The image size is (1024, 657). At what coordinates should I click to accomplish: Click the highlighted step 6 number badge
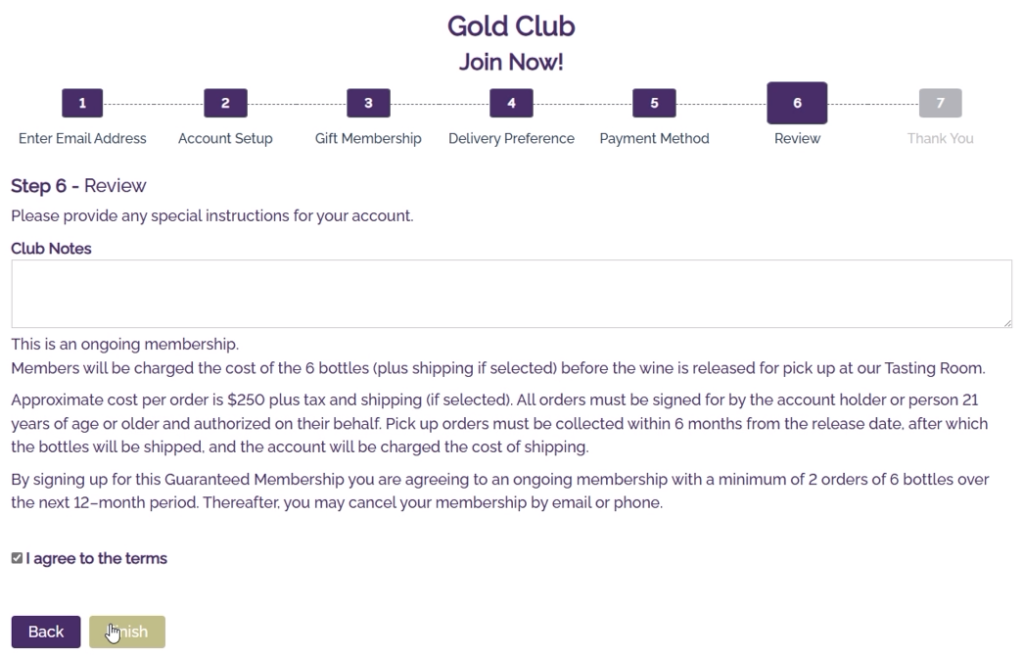pyautogui.click(x=797, y=103)
